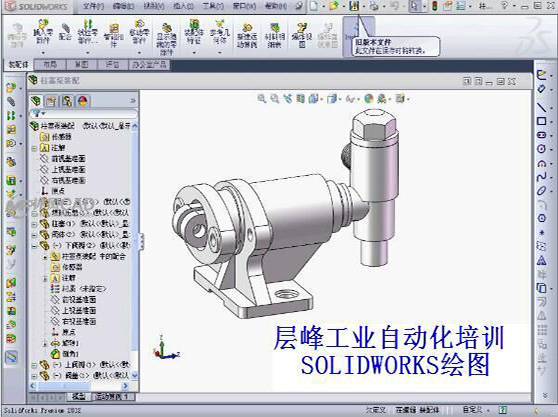This screenshot has height=417, width=558.
Task: Select the 运动算例 1 bottom tab
Action: tap(112, 396)
